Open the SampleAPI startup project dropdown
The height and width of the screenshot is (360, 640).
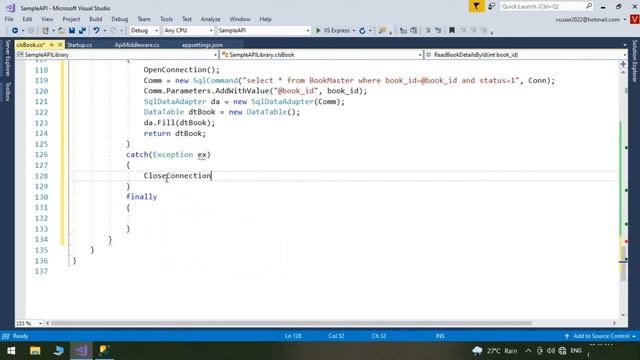[264, 31]
